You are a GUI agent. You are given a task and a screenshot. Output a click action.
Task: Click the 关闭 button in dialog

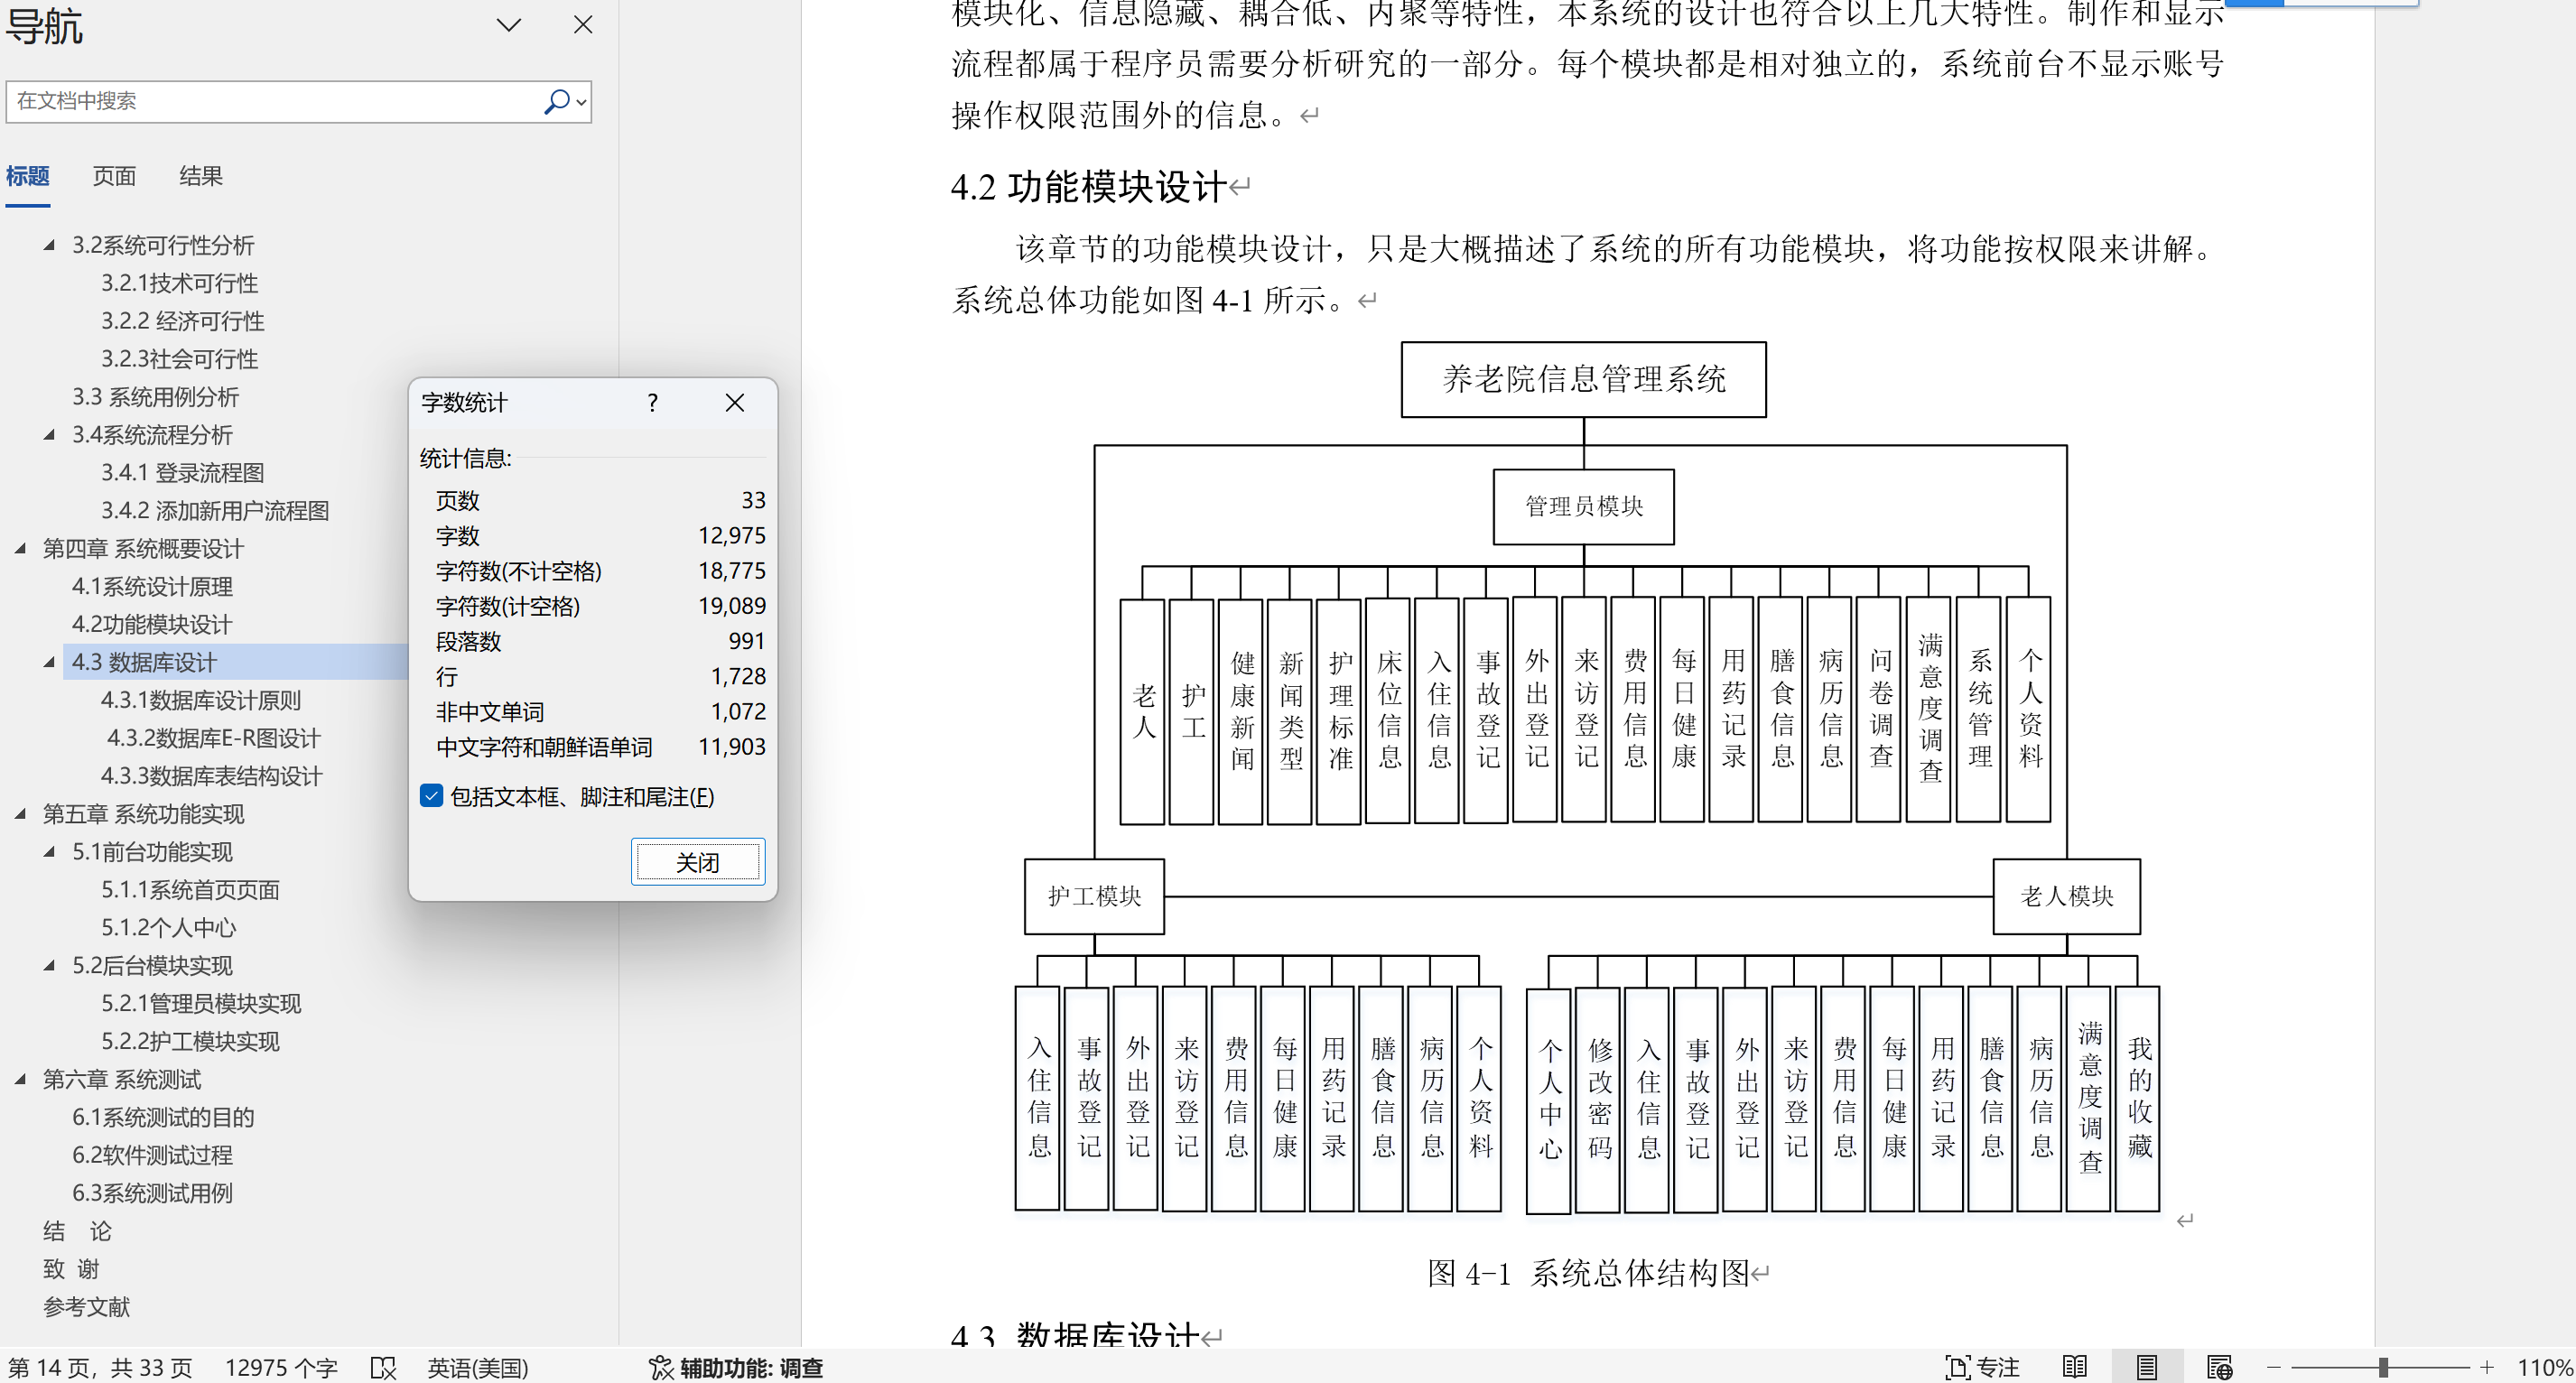[x=697, y=862]
